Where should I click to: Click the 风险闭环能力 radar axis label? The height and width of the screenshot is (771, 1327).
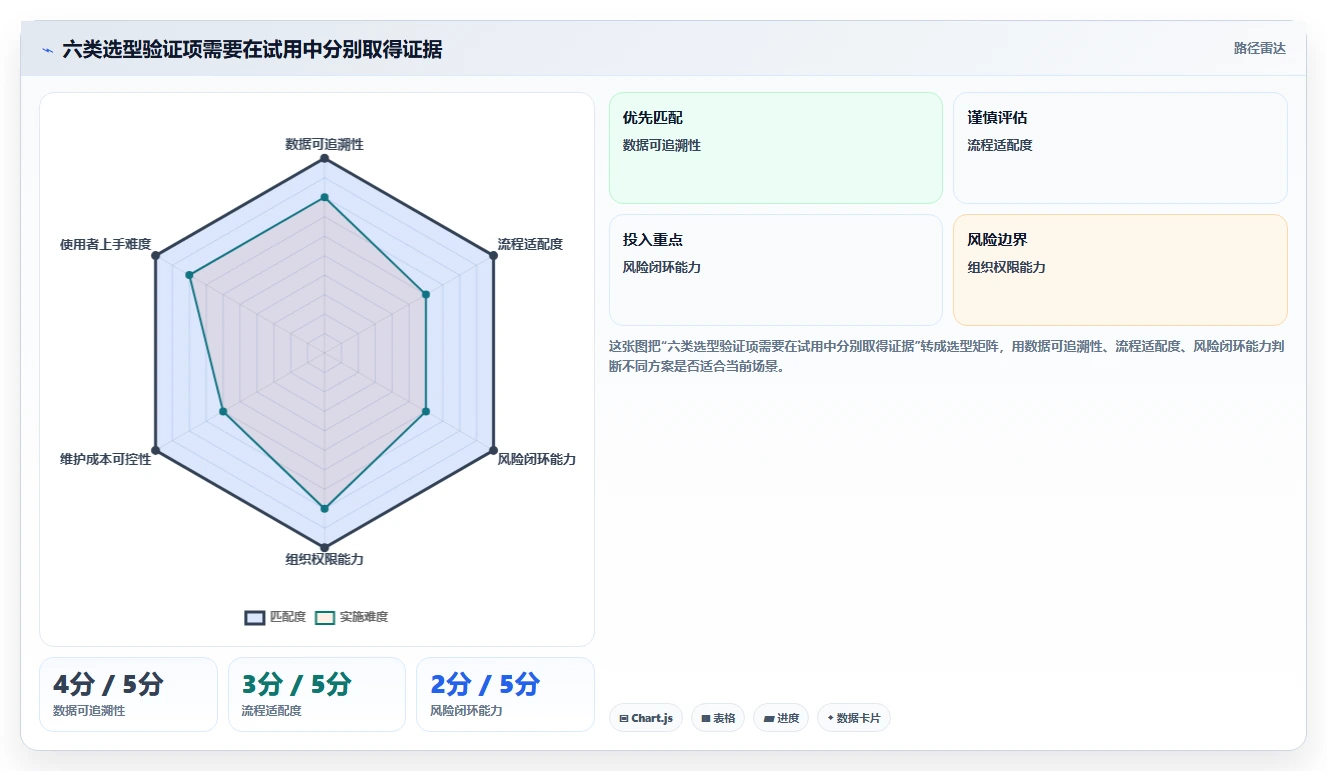[x=537, y=459]
